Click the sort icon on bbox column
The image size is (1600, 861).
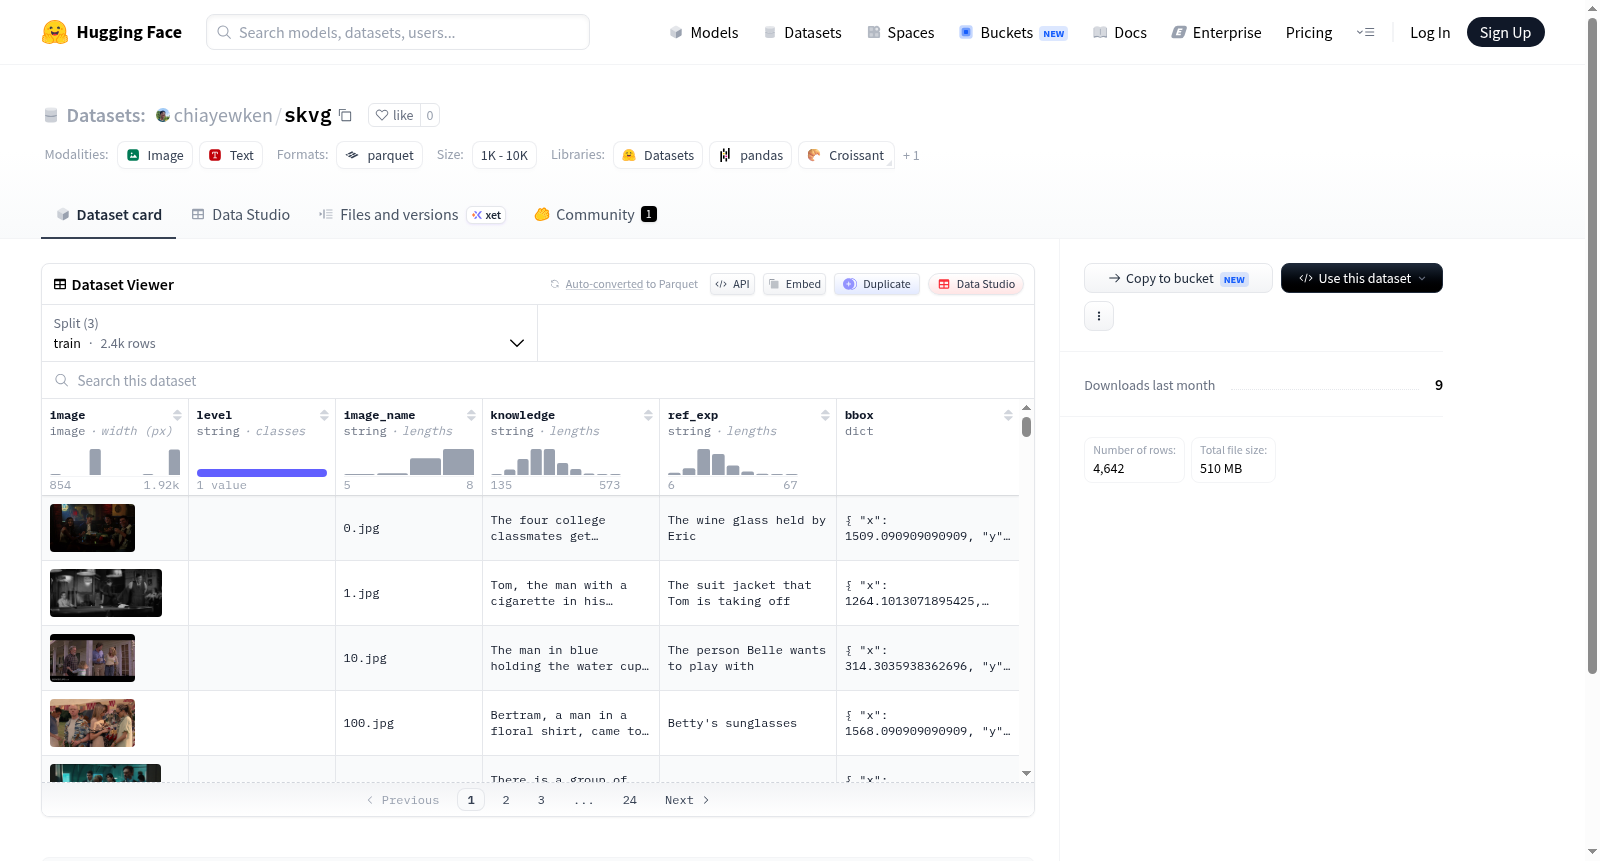coord(1008,415)
